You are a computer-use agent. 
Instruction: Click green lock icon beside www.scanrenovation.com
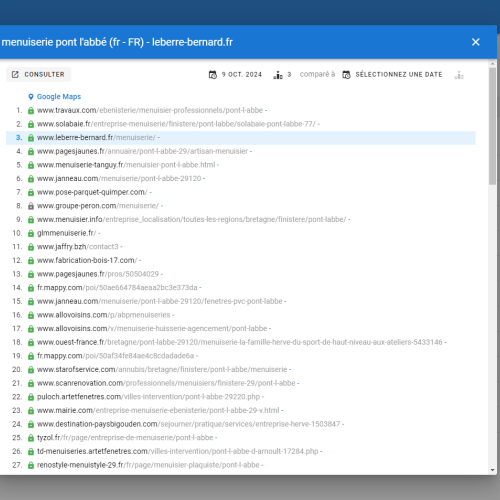coord(31,384)
